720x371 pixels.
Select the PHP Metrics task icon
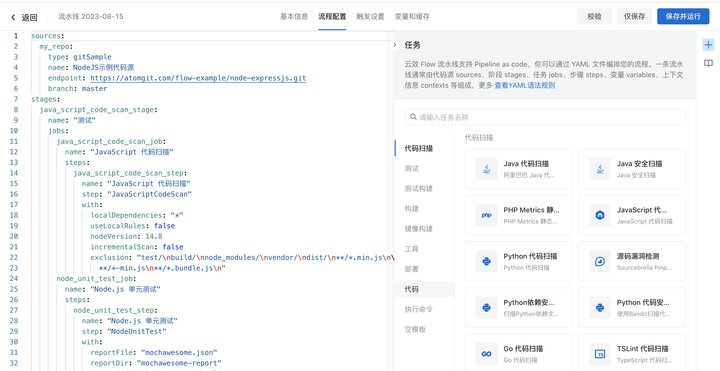486,215
